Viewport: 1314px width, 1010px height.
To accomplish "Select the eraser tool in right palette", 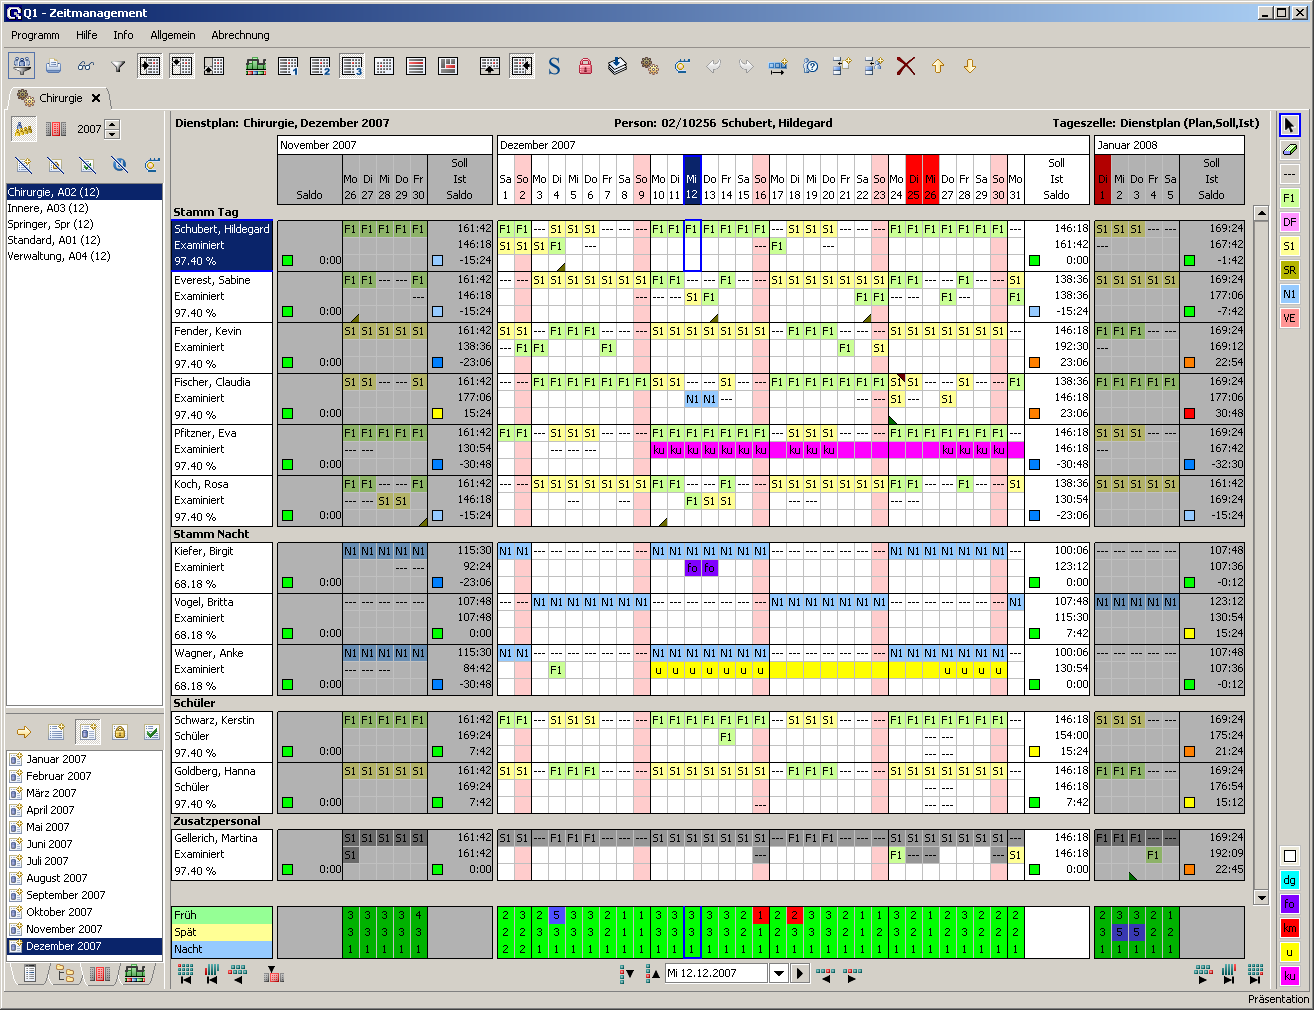I will [x=1289, y=149].
